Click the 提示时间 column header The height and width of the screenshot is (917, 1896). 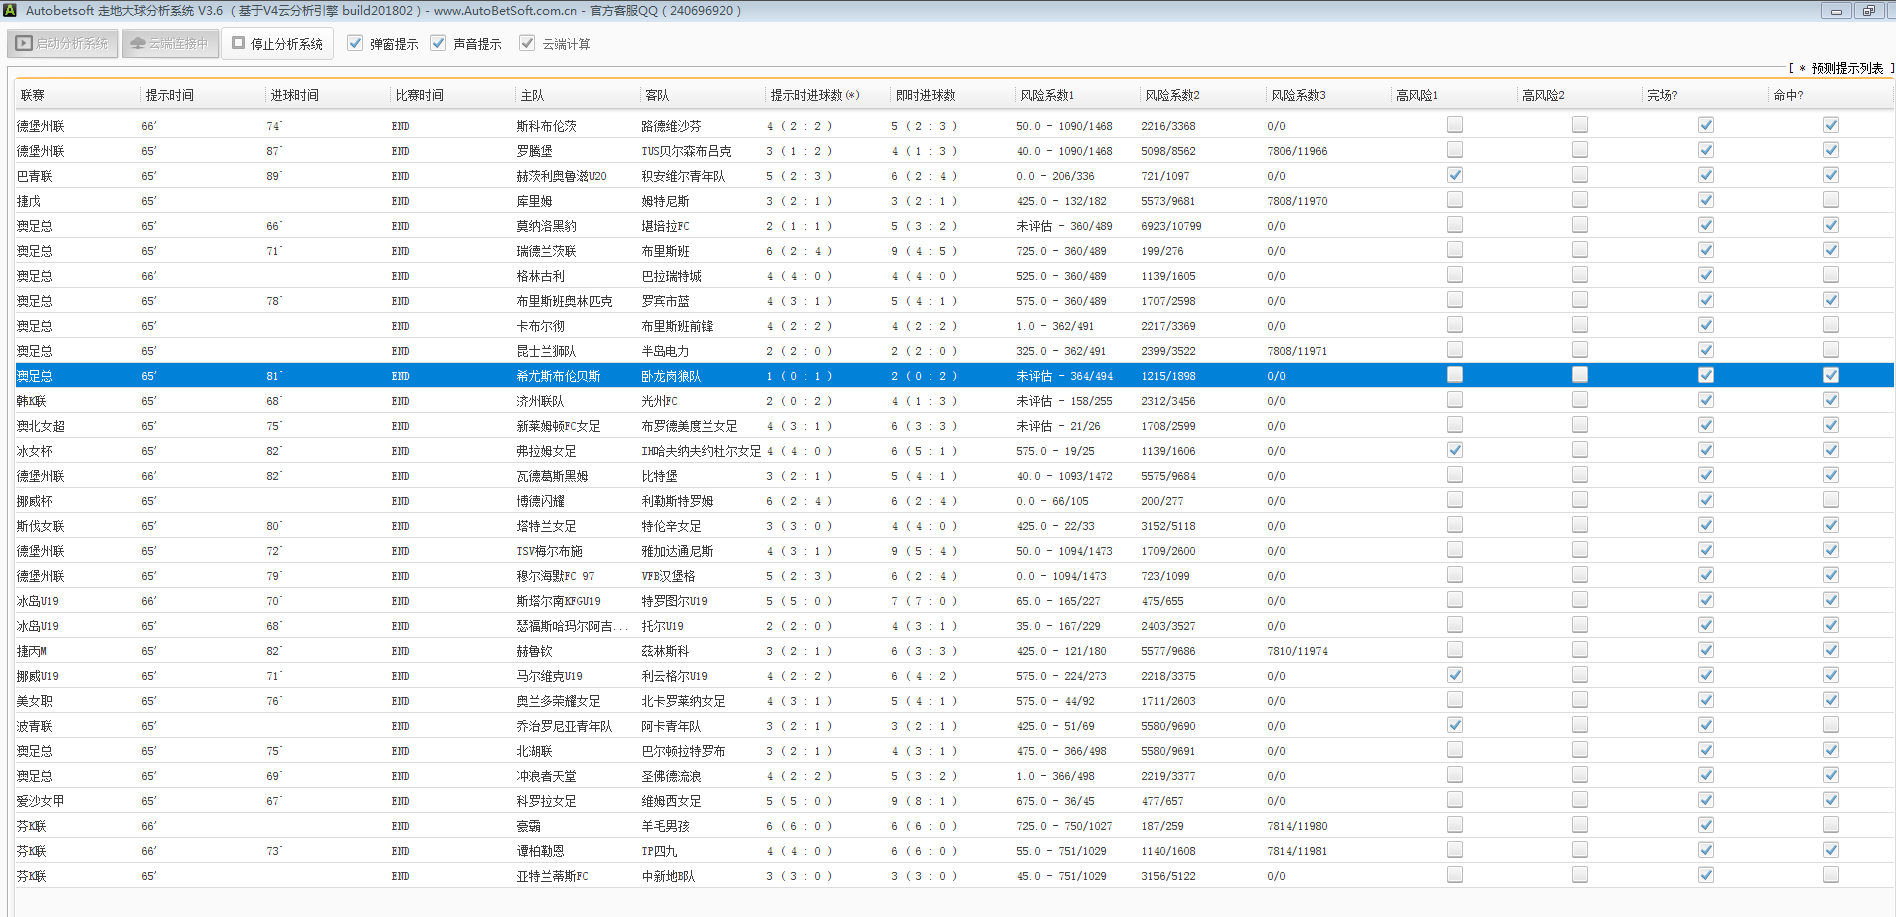pyautogui.click(x=170, y=95)
